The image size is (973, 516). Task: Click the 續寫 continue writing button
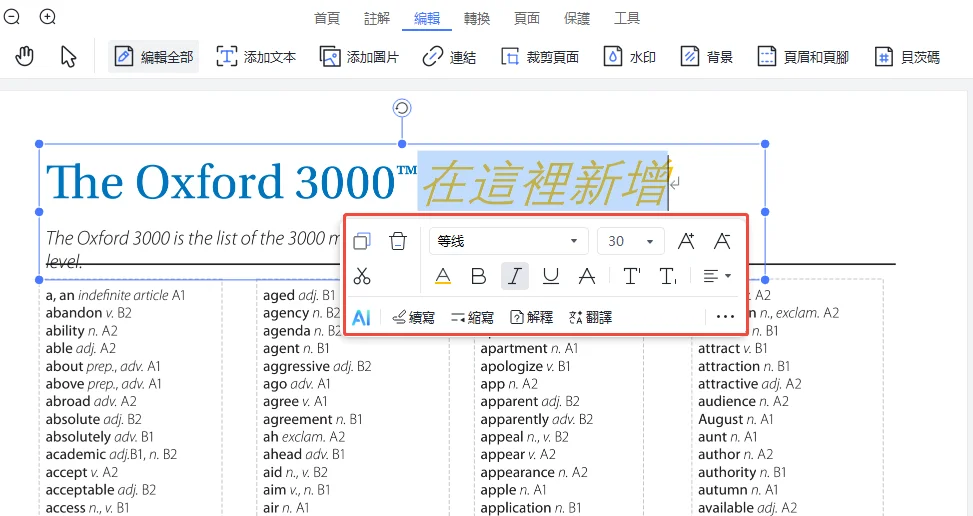click(x=414, y=318)
